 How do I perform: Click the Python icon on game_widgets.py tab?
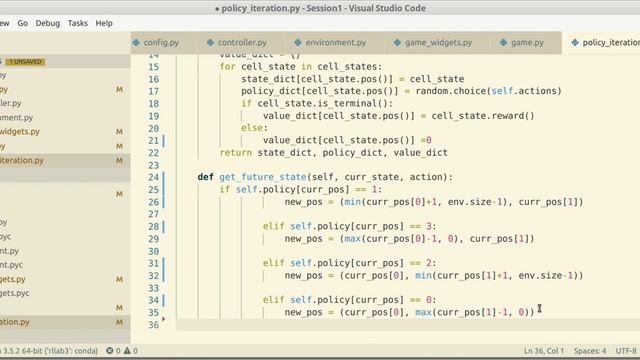[397, 42]
